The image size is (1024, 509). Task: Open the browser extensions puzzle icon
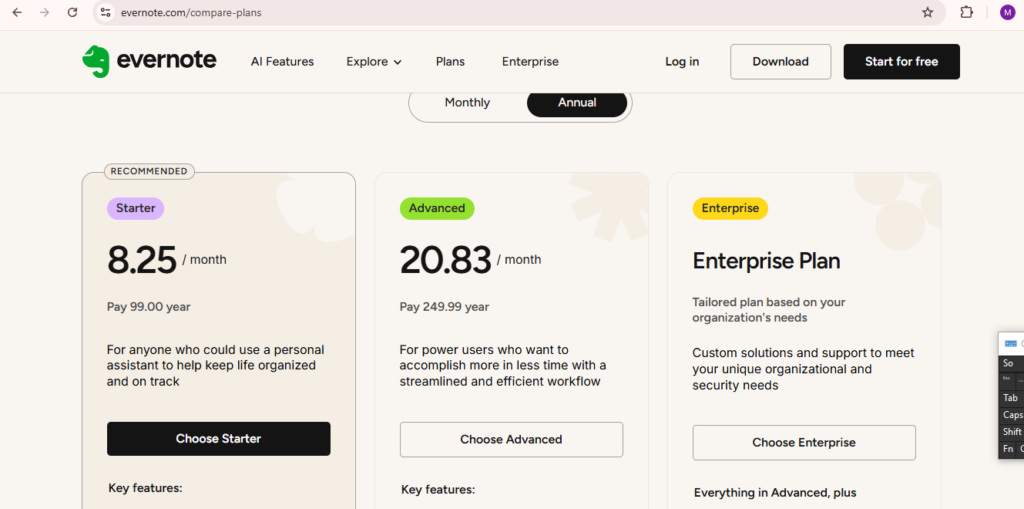[x=967, y=12]
